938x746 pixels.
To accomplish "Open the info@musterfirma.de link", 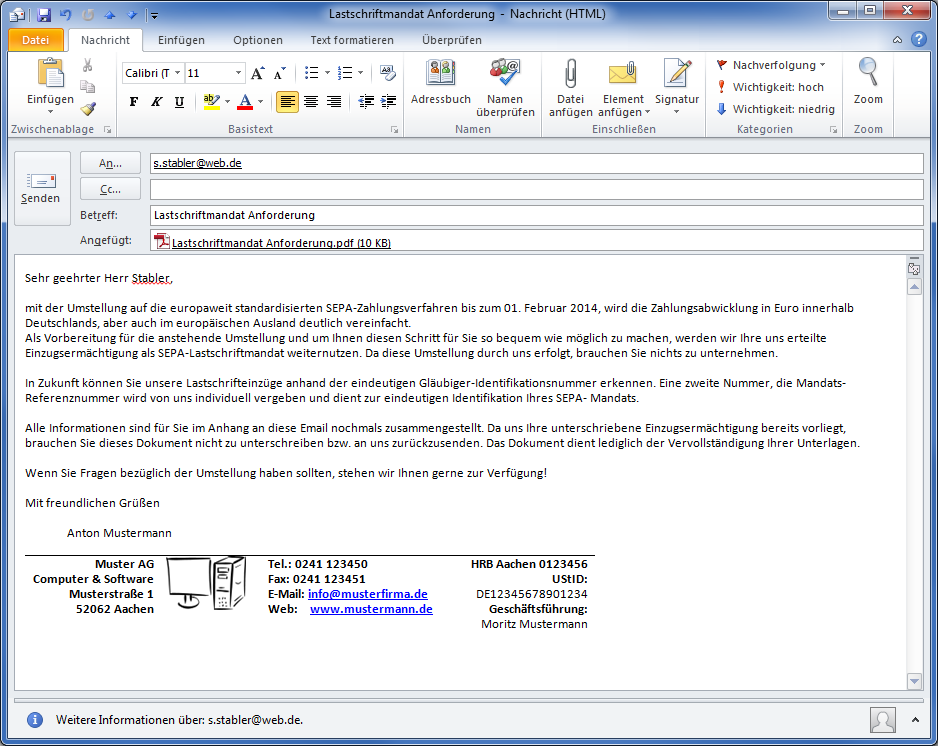I will click(368, 594).
